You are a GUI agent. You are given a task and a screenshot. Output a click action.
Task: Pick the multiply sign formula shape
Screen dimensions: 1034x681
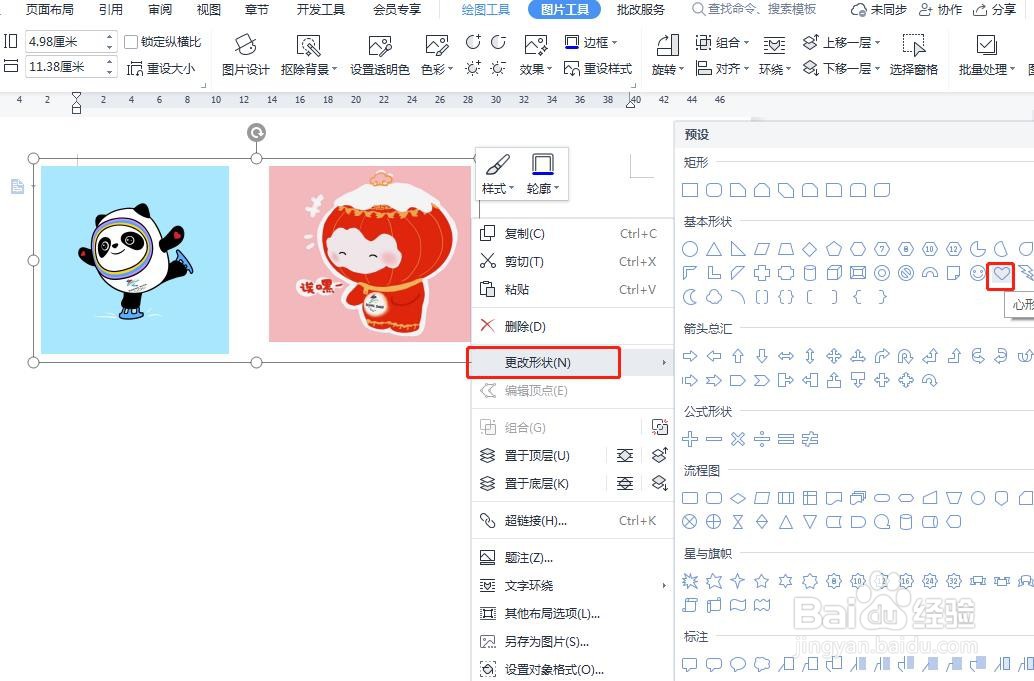click(738, 438)
